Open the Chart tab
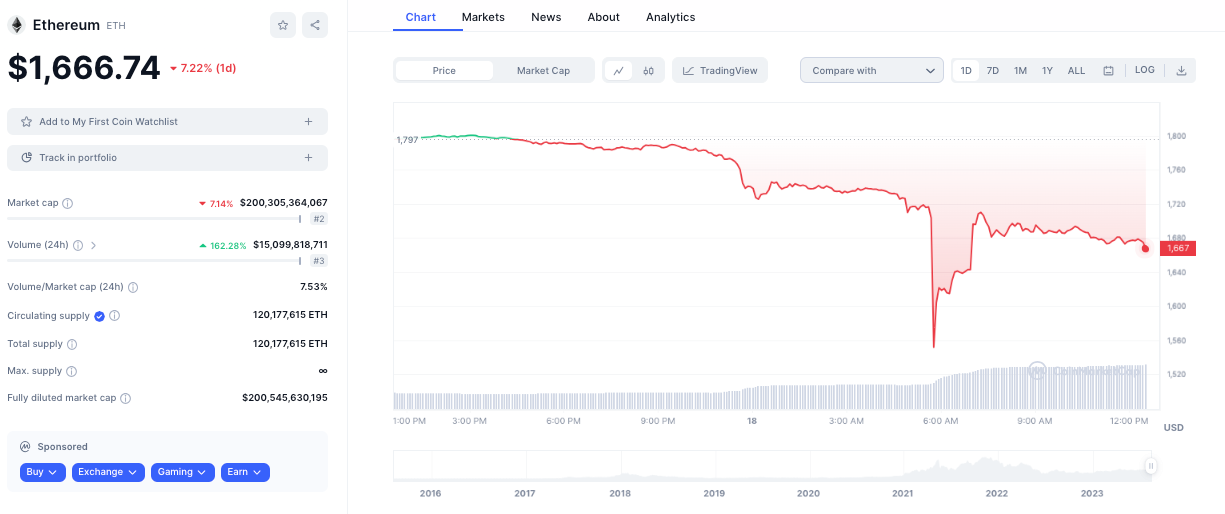The height and width of the screenshot is (514, 1225). [421, 17]
